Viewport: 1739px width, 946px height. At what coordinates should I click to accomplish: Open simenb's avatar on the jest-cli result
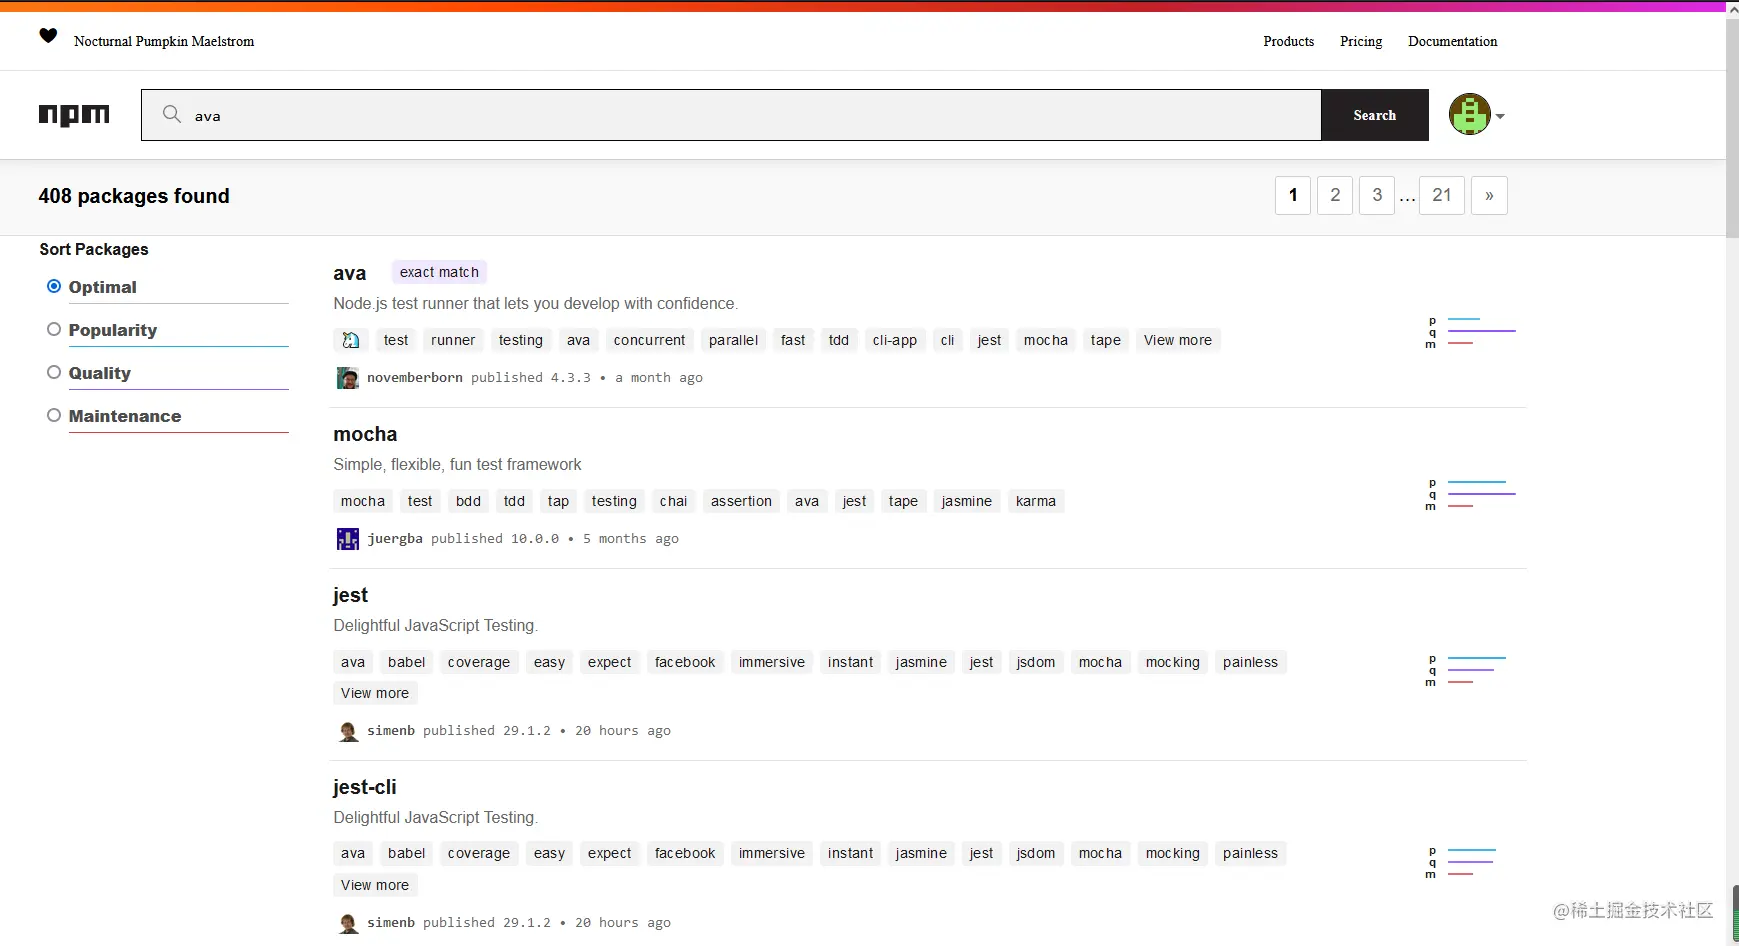pyautogui.click(x=348, y=923)
